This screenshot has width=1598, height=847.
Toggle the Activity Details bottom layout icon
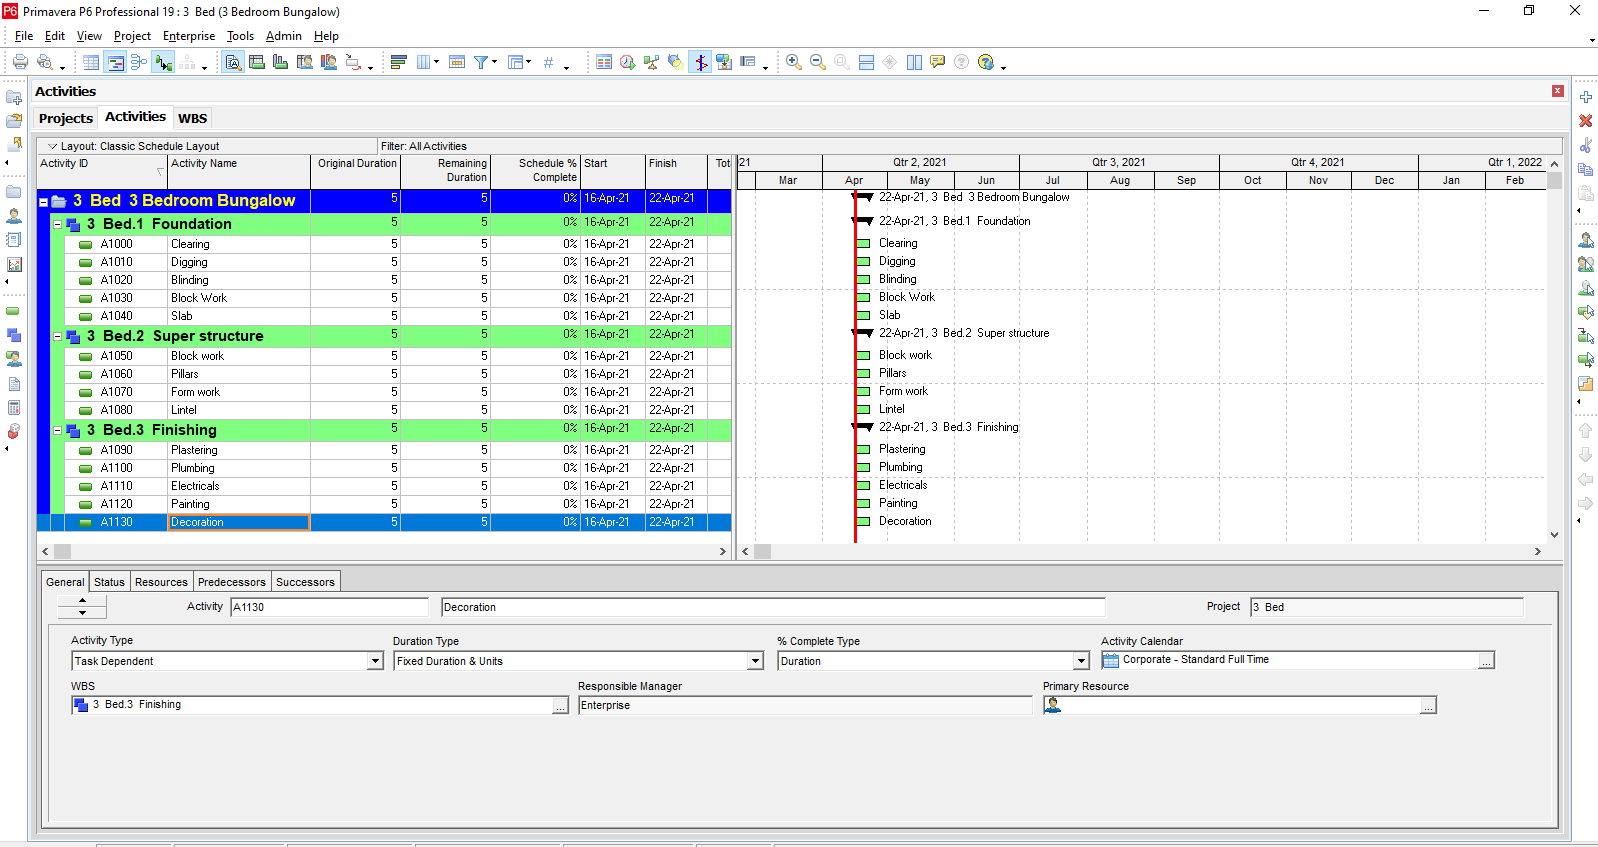click(x=233, y=62)
